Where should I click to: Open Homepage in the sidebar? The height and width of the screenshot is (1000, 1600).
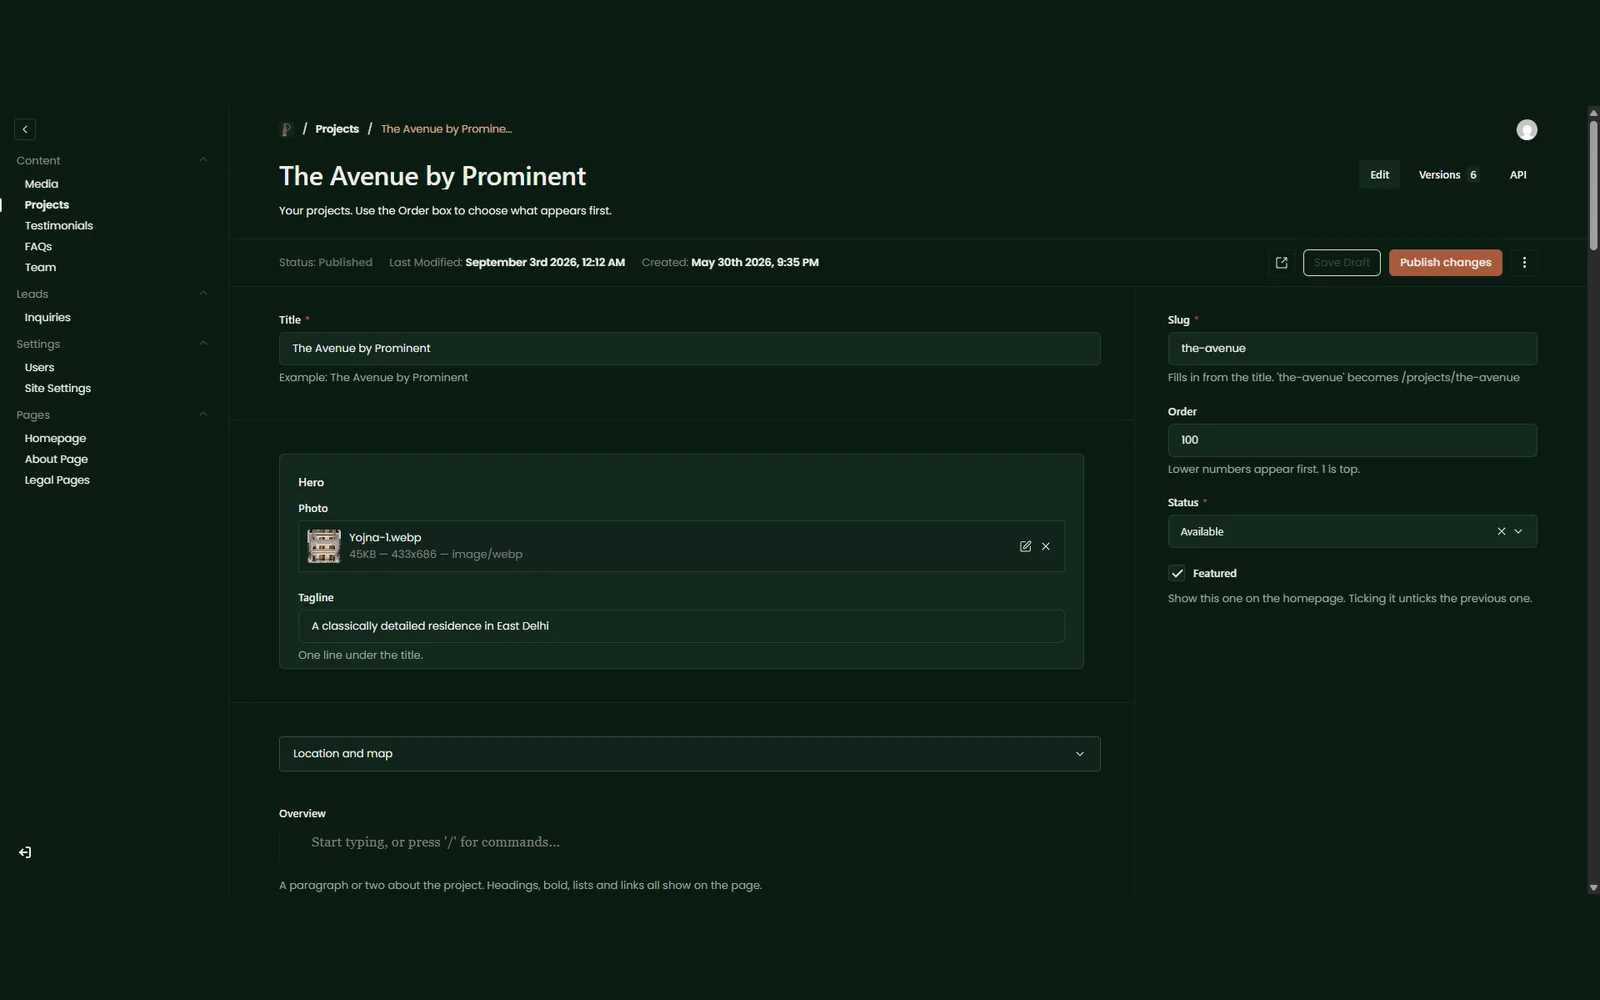(55, 439)
